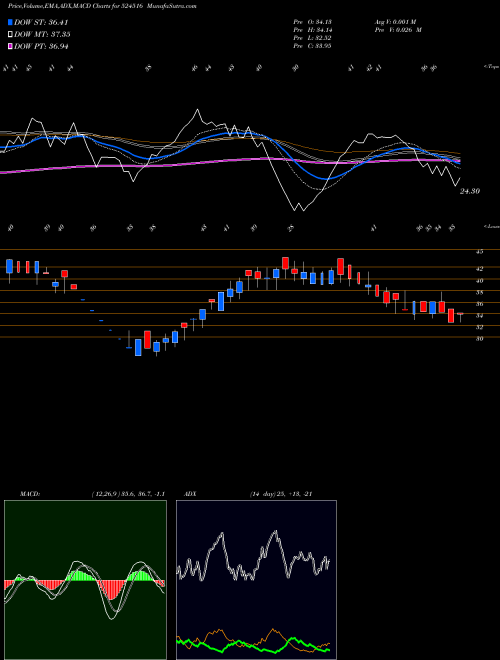Click the 'Pre V: 0.026 M' value
This screenshot has height=660, width=500.
(398, 30)
